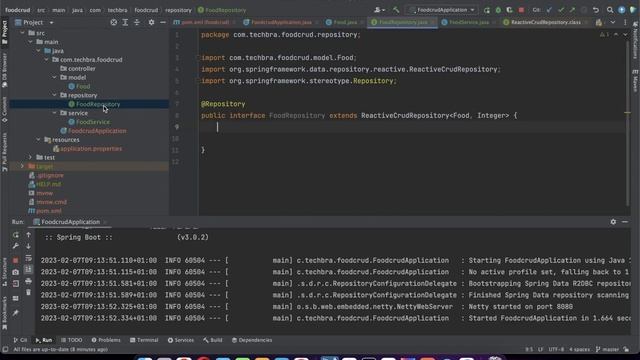Collapse all icon in Project panel header

coord(137,22)
